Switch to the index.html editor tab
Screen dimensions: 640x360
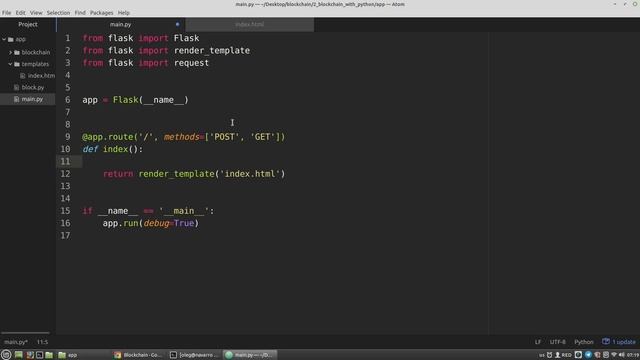click(249, 24)
